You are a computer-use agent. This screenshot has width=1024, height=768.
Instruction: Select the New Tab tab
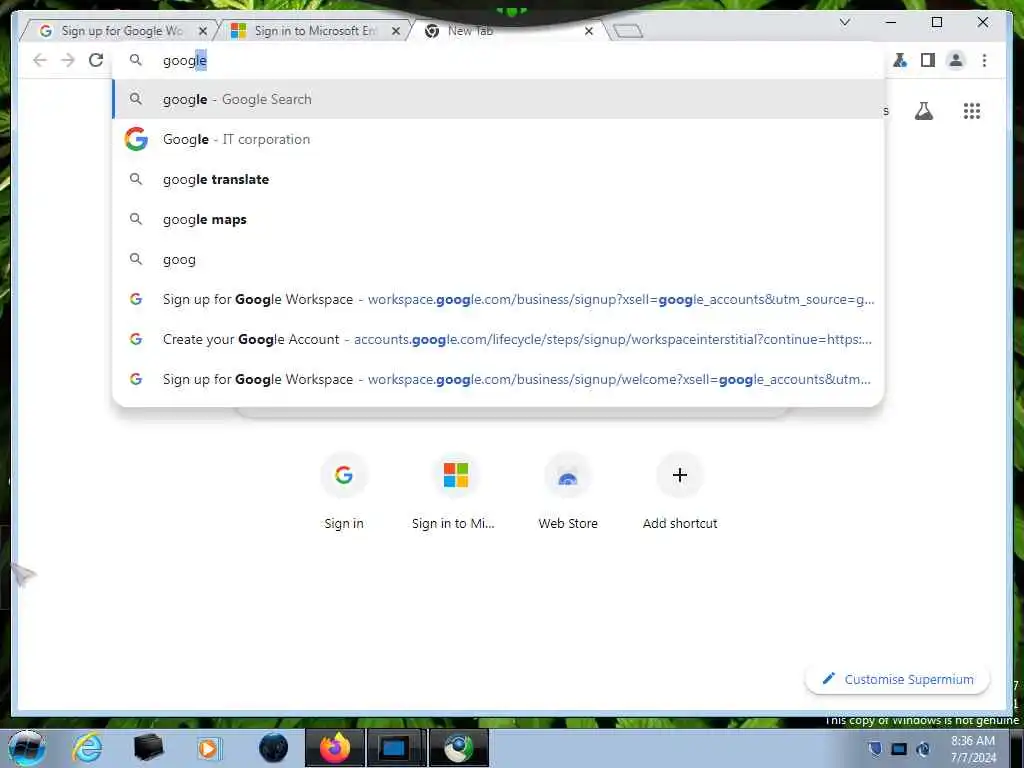coord(503,31)
